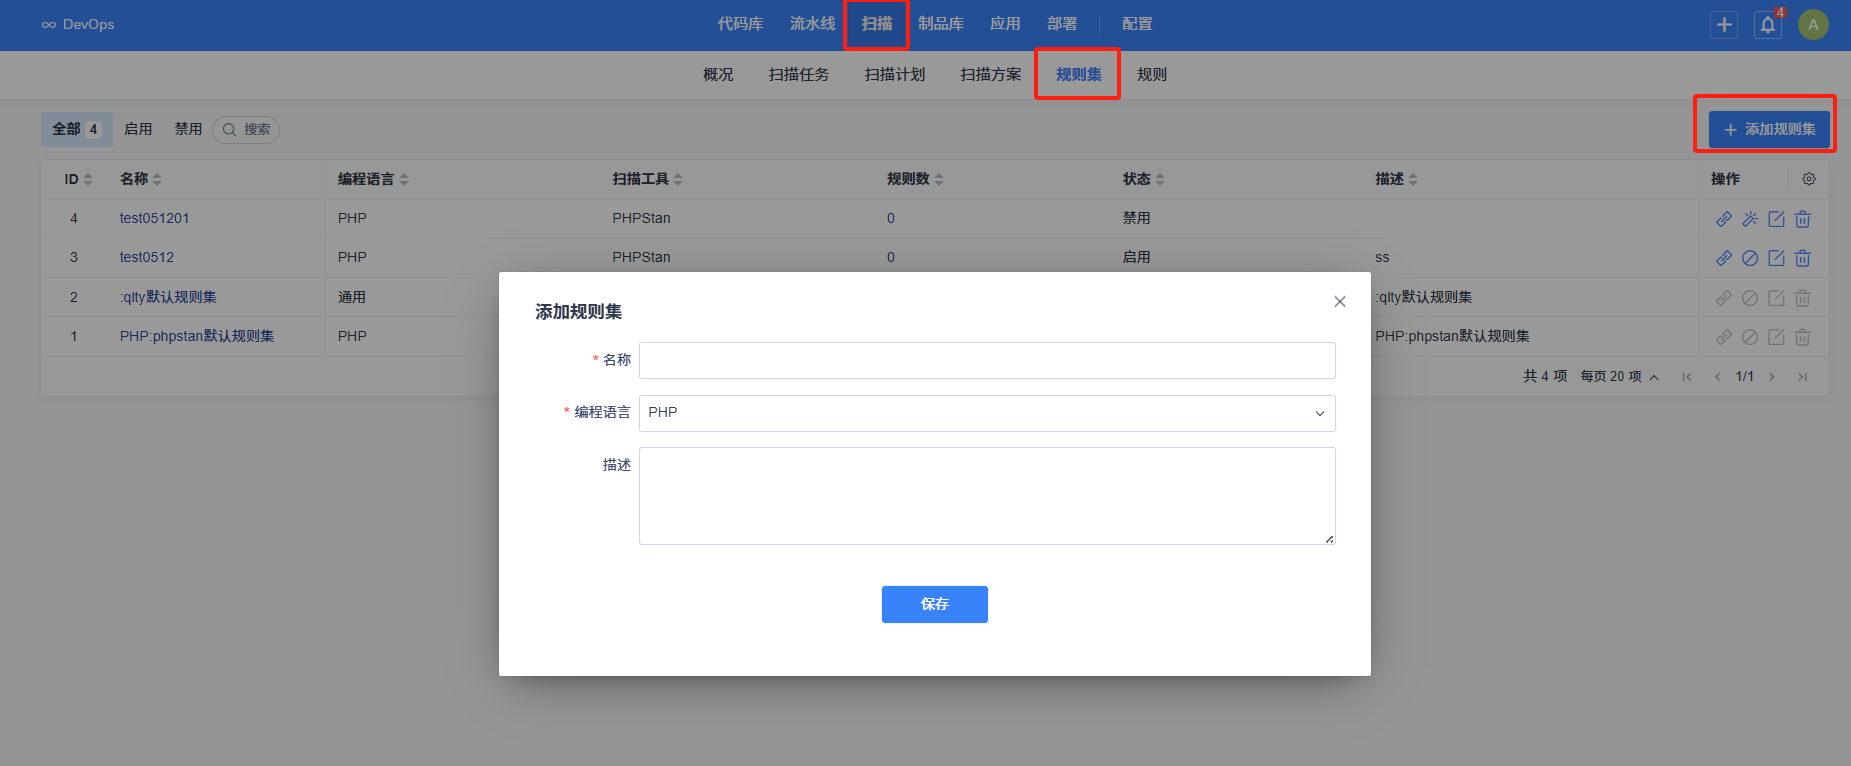Click the disable icon in test0512 row
The height and width of the screenshot is (766, 1851).
[1750, 258]
